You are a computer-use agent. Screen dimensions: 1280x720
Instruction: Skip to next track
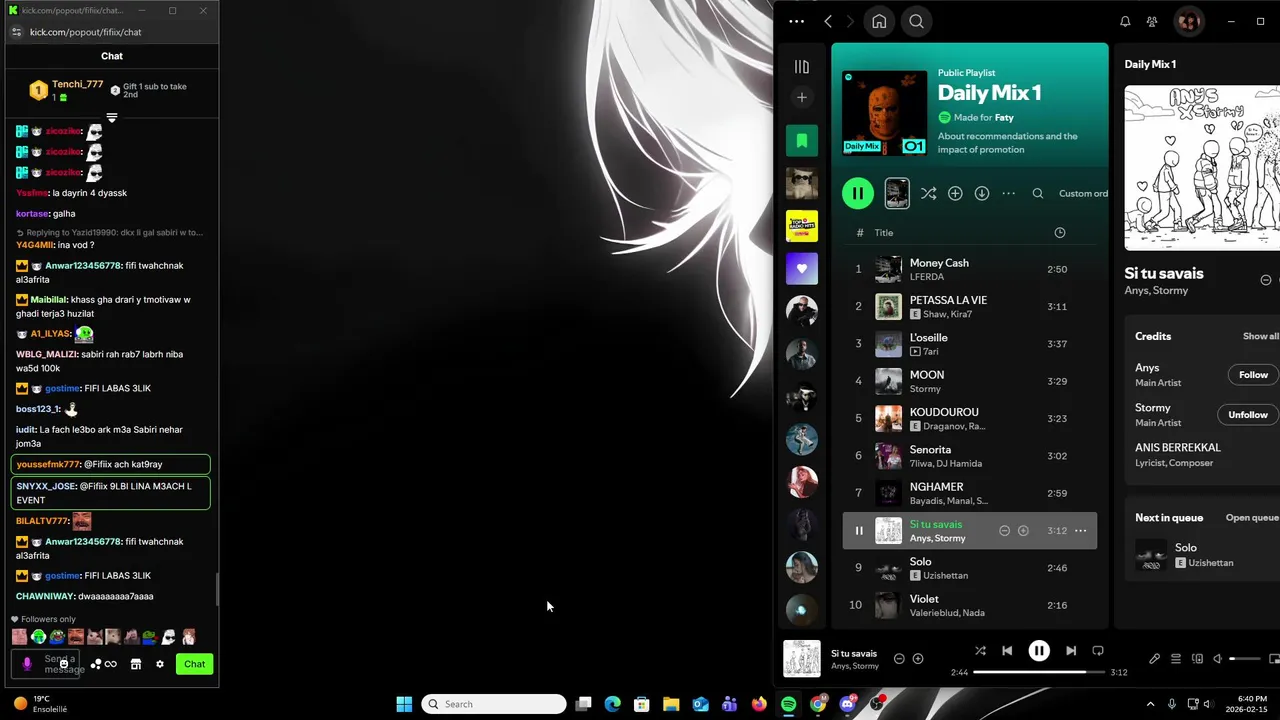tap(1071, 651)
